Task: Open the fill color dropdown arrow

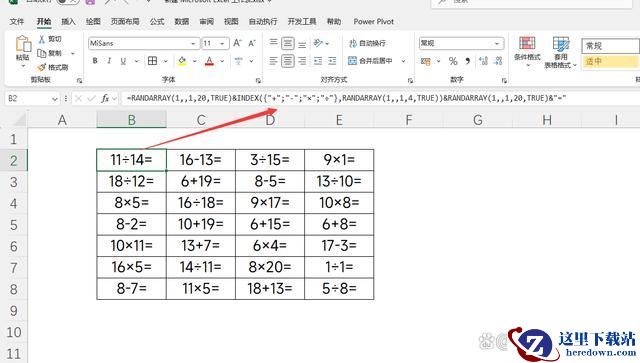Action: [x=195, y=61]
